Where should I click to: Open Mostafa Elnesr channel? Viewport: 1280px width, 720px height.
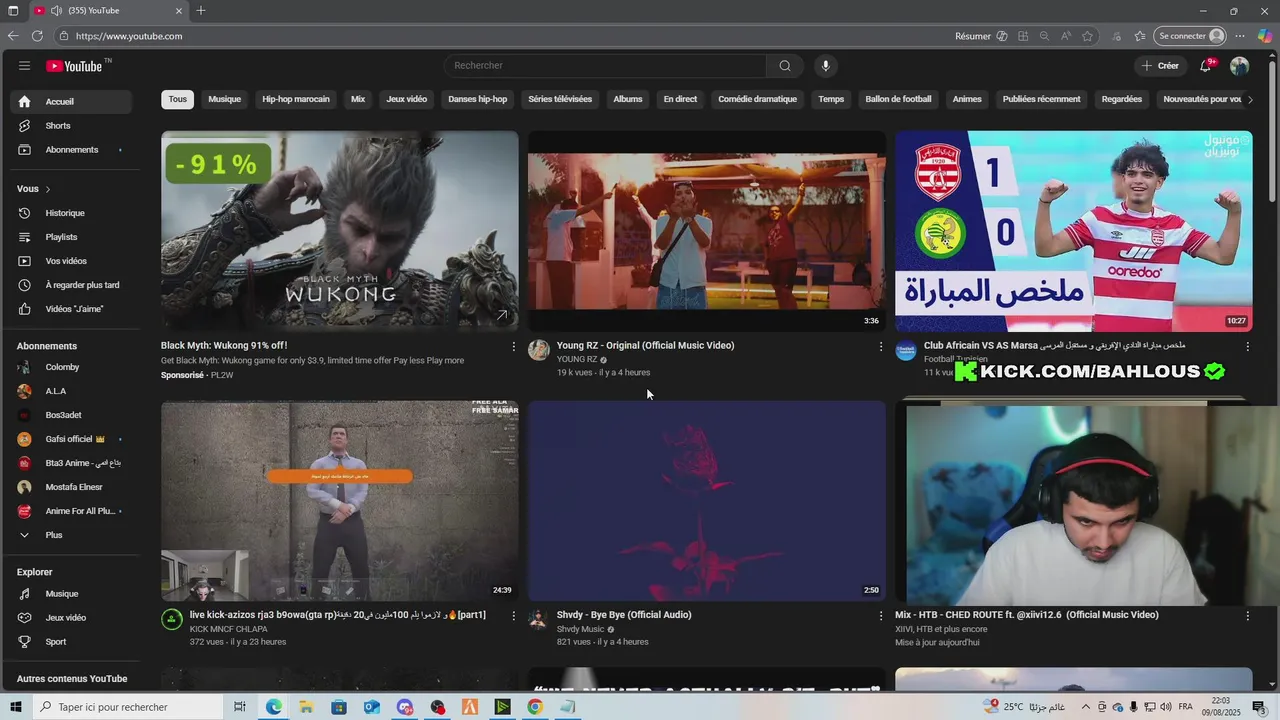[x=71, y=487]
